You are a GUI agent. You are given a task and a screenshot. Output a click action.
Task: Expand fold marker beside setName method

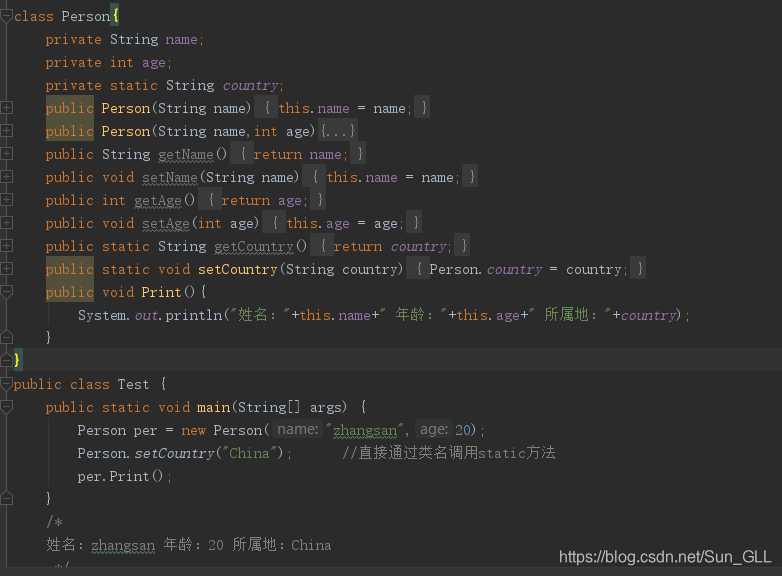pyautogui.click(x=6, y=177)
